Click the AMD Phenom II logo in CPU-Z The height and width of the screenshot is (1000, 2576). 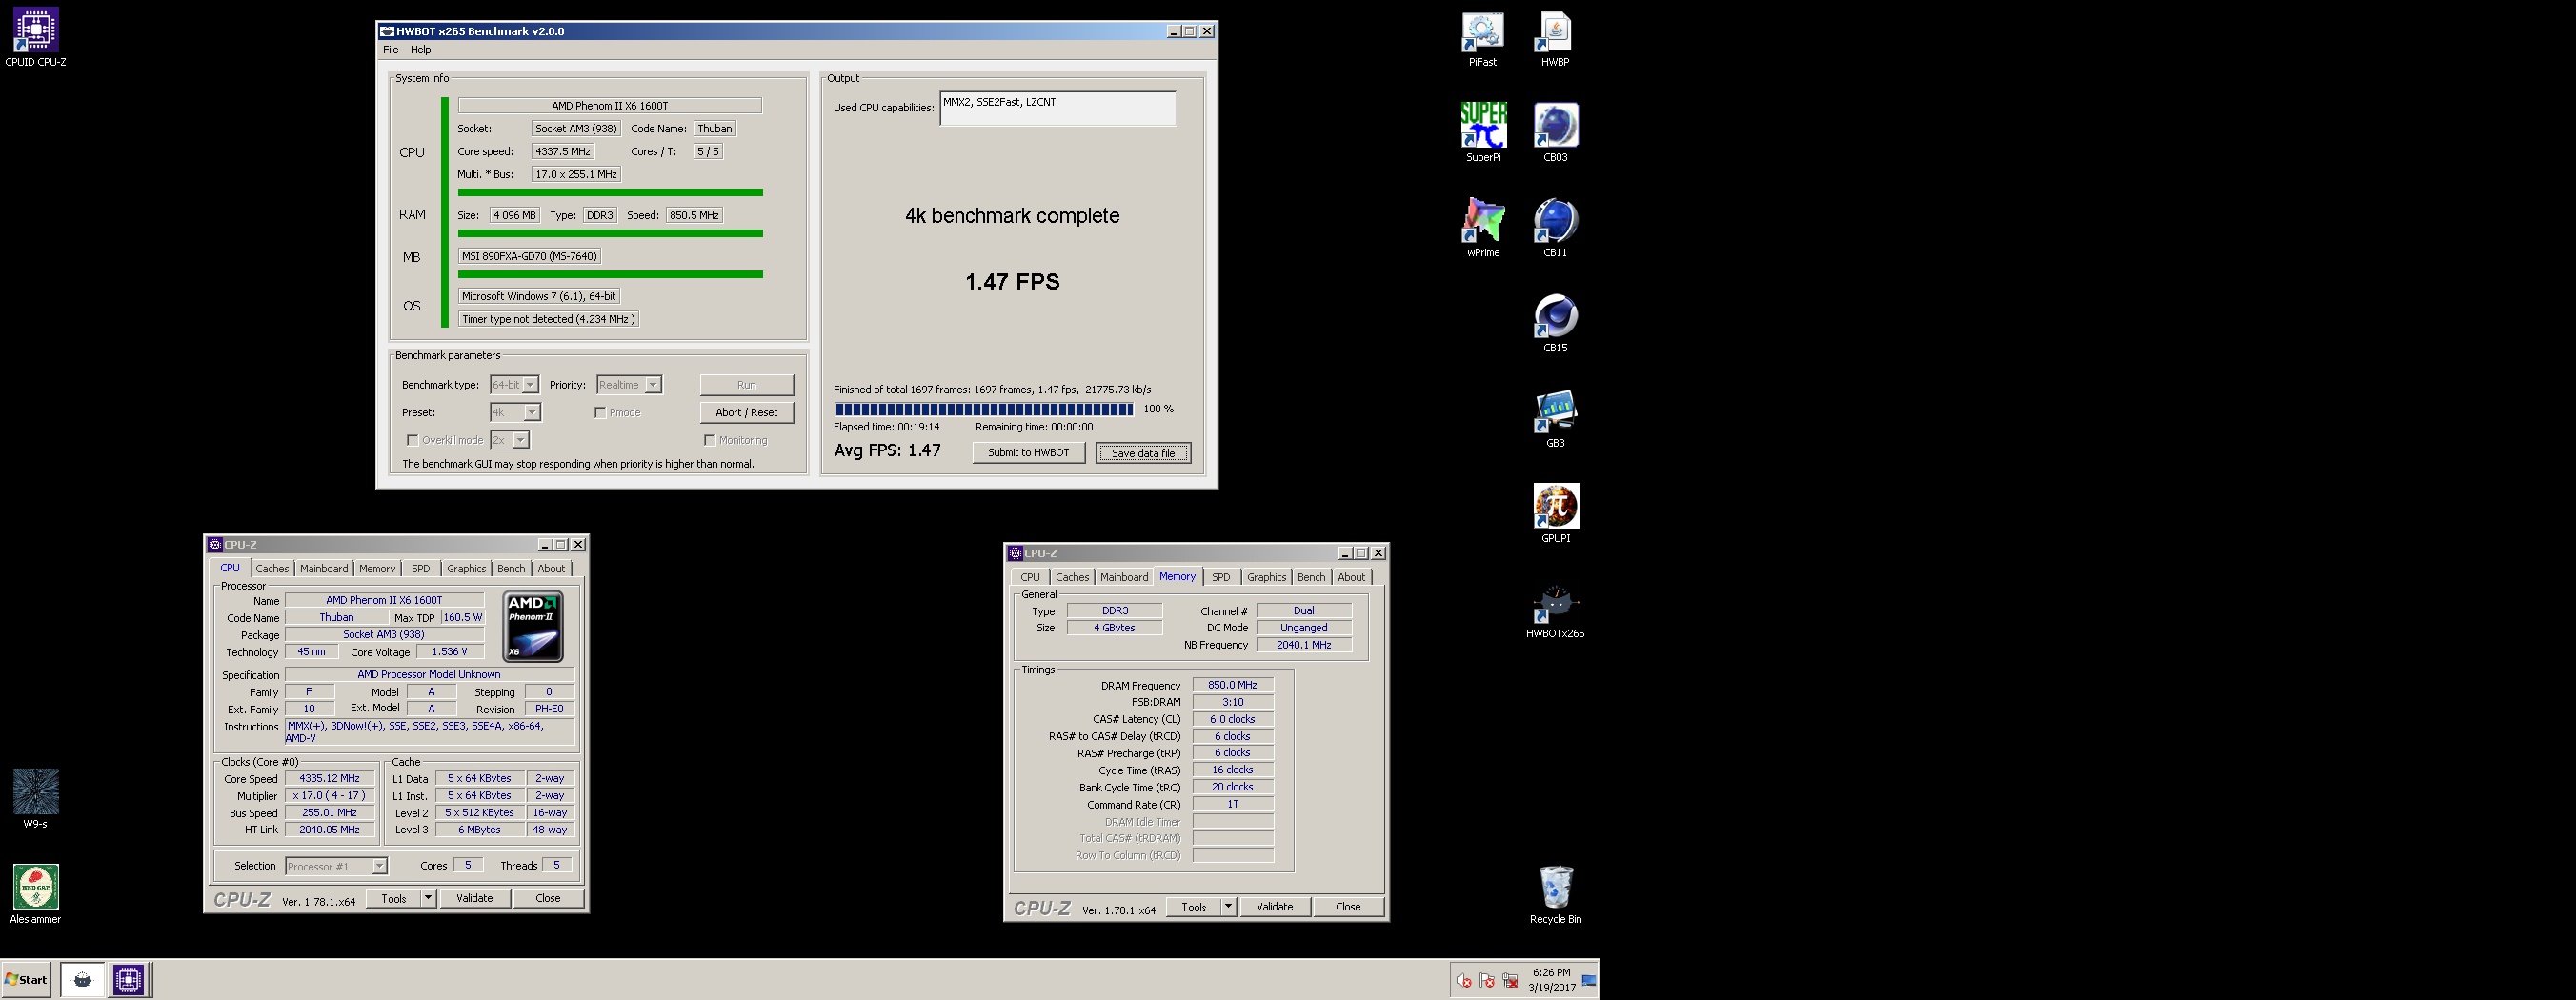point(533,626)
